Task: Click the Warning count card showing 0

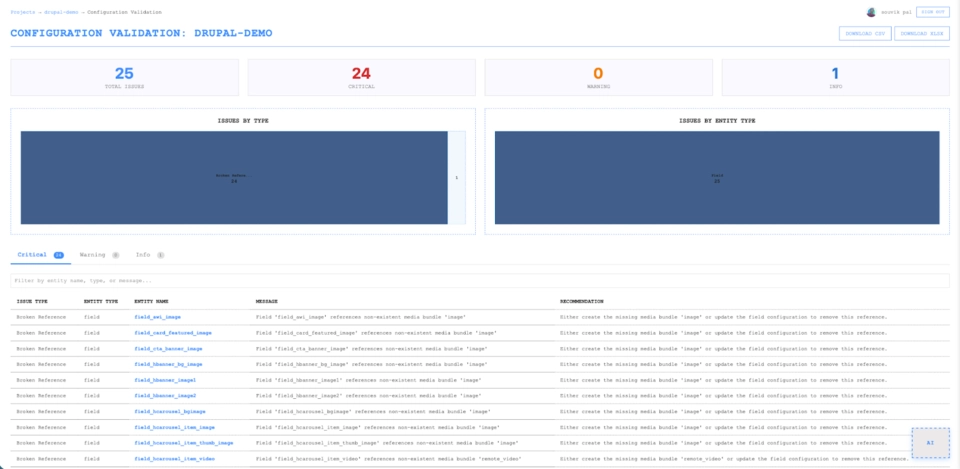Action: pos(598,78)
